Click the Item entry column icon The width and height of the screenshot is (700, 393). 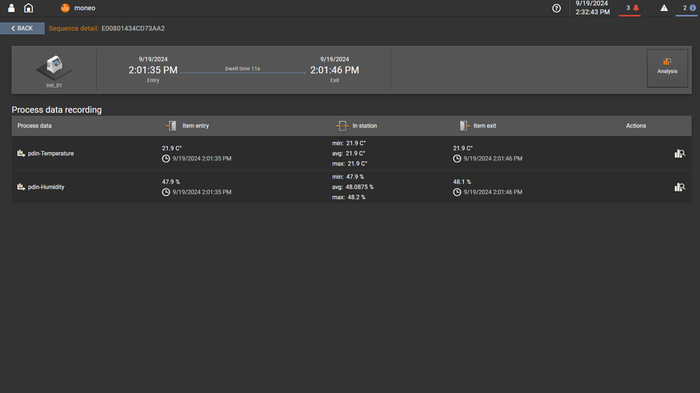pyautogui.click(x=171, y=126)
